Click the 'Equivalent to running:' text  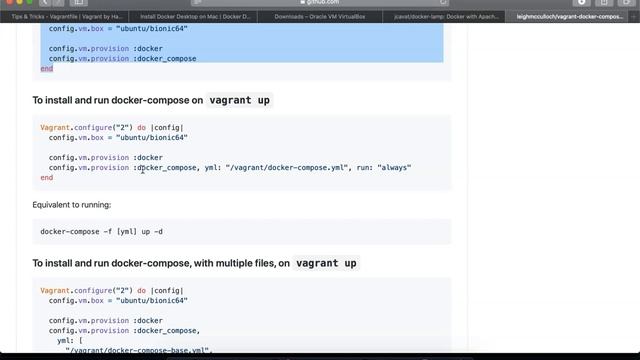(x=72, y=205)
